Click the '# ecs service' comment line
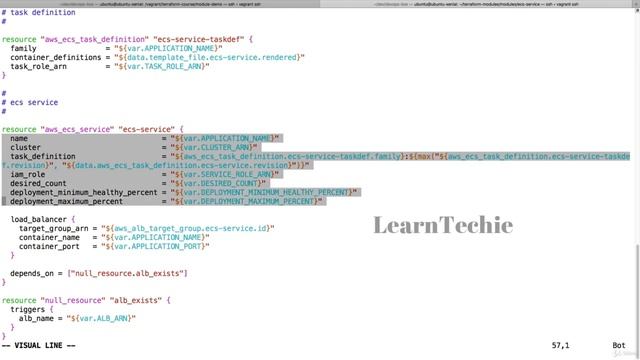The image size is (640, 360). point(30,102)
